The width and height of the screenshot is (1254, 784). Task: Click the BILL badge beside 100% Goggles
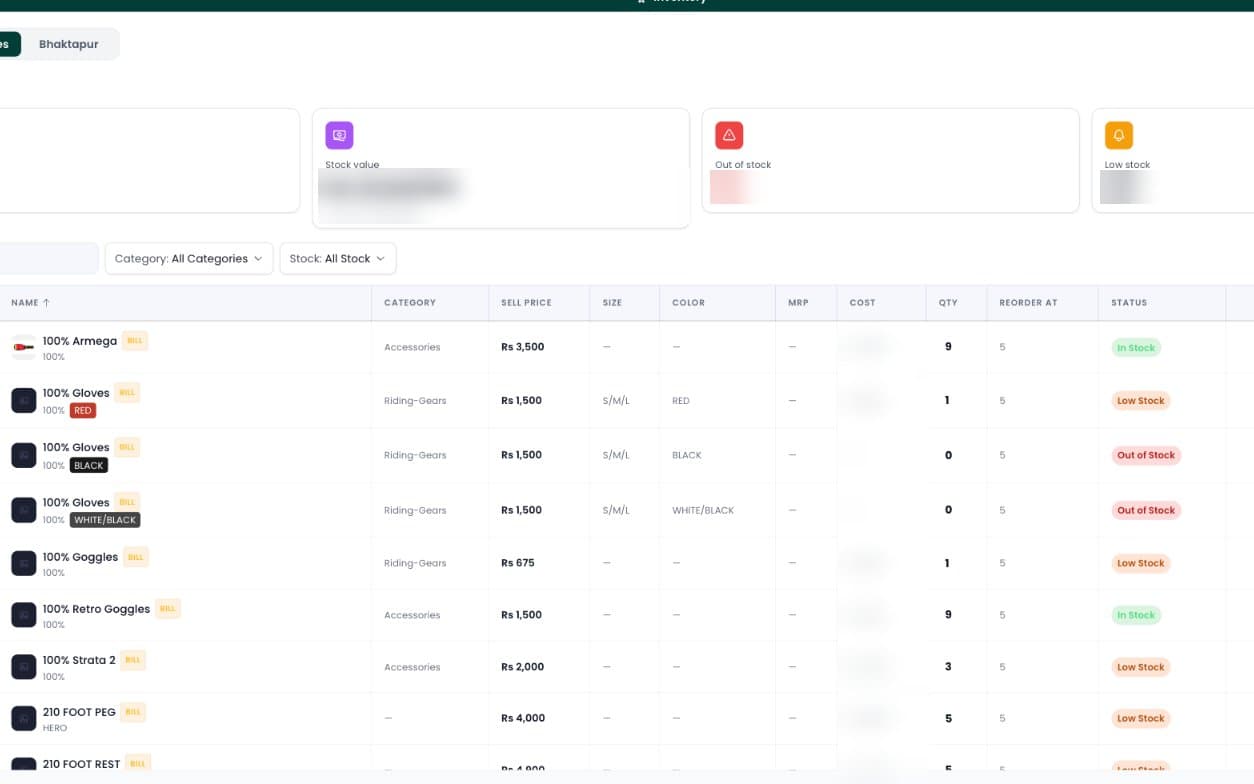pos(136,557)
